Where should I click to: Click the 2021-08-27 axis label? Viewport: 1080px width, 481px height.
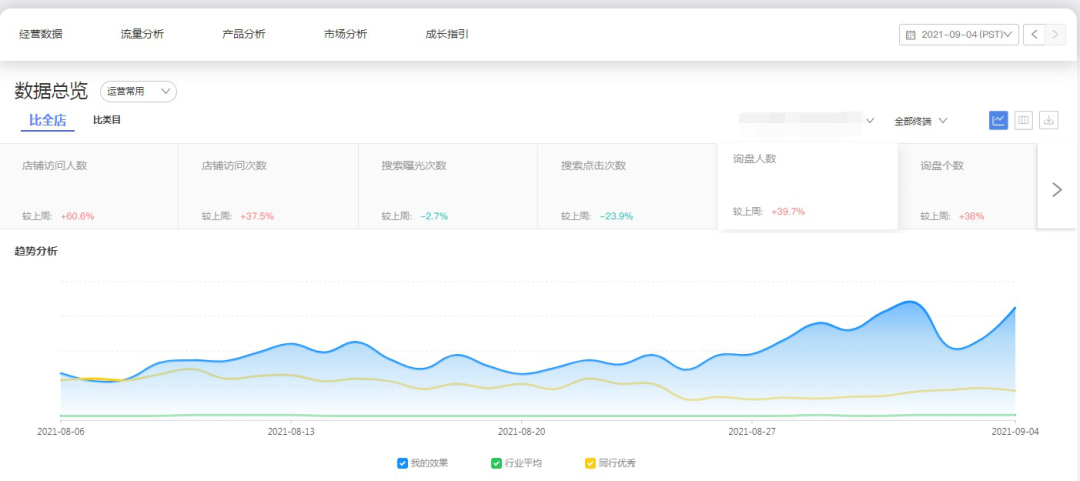pos(751,431)
